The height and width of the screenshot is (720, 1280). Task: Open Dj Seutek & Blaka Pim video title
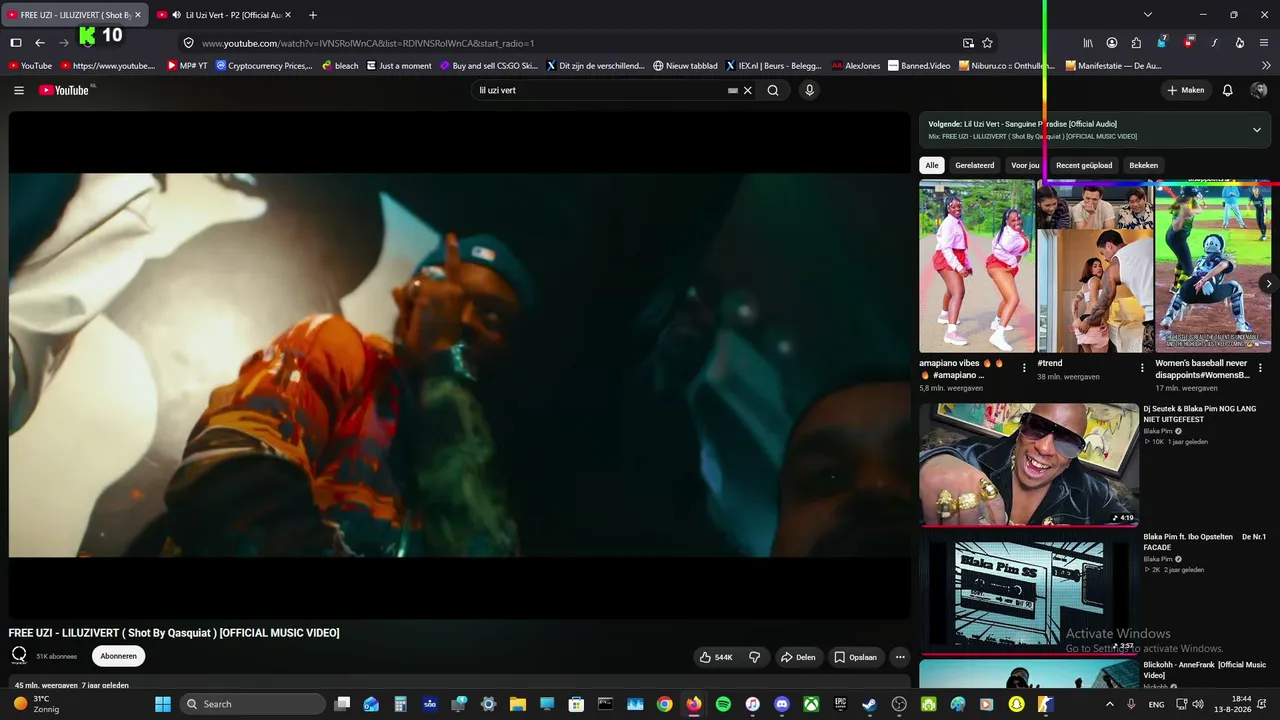coord(1200,414)
